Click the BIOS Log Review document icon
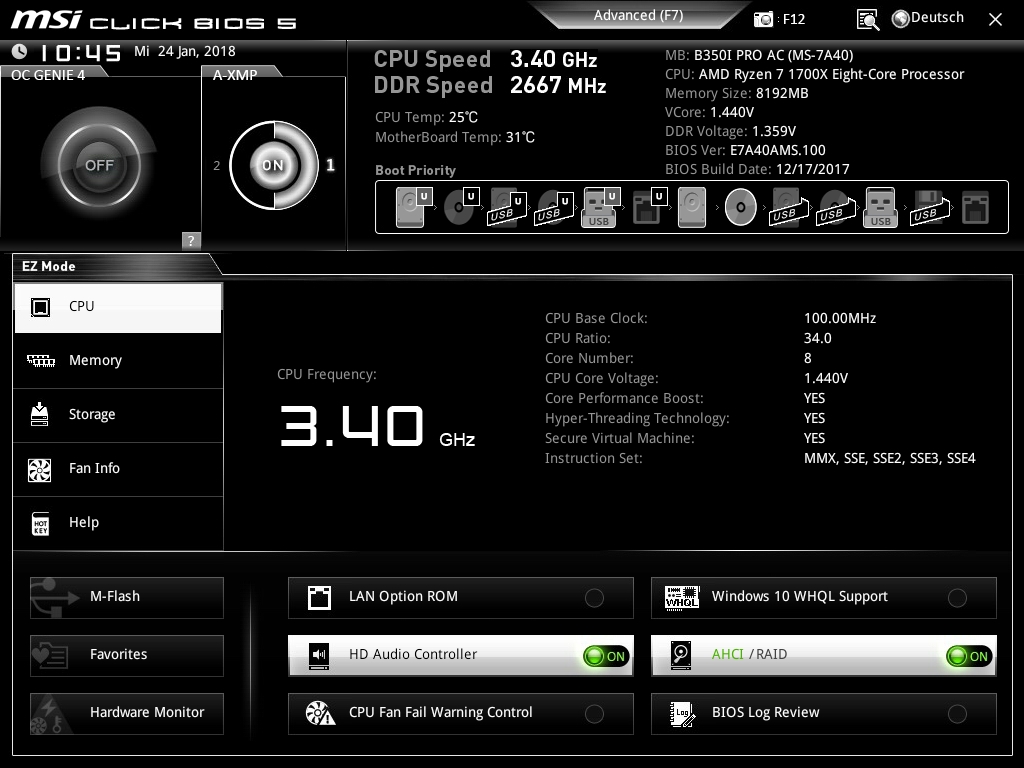This screenshot has height=768, width=1024. pyautogui.click(x=682, y=714)
